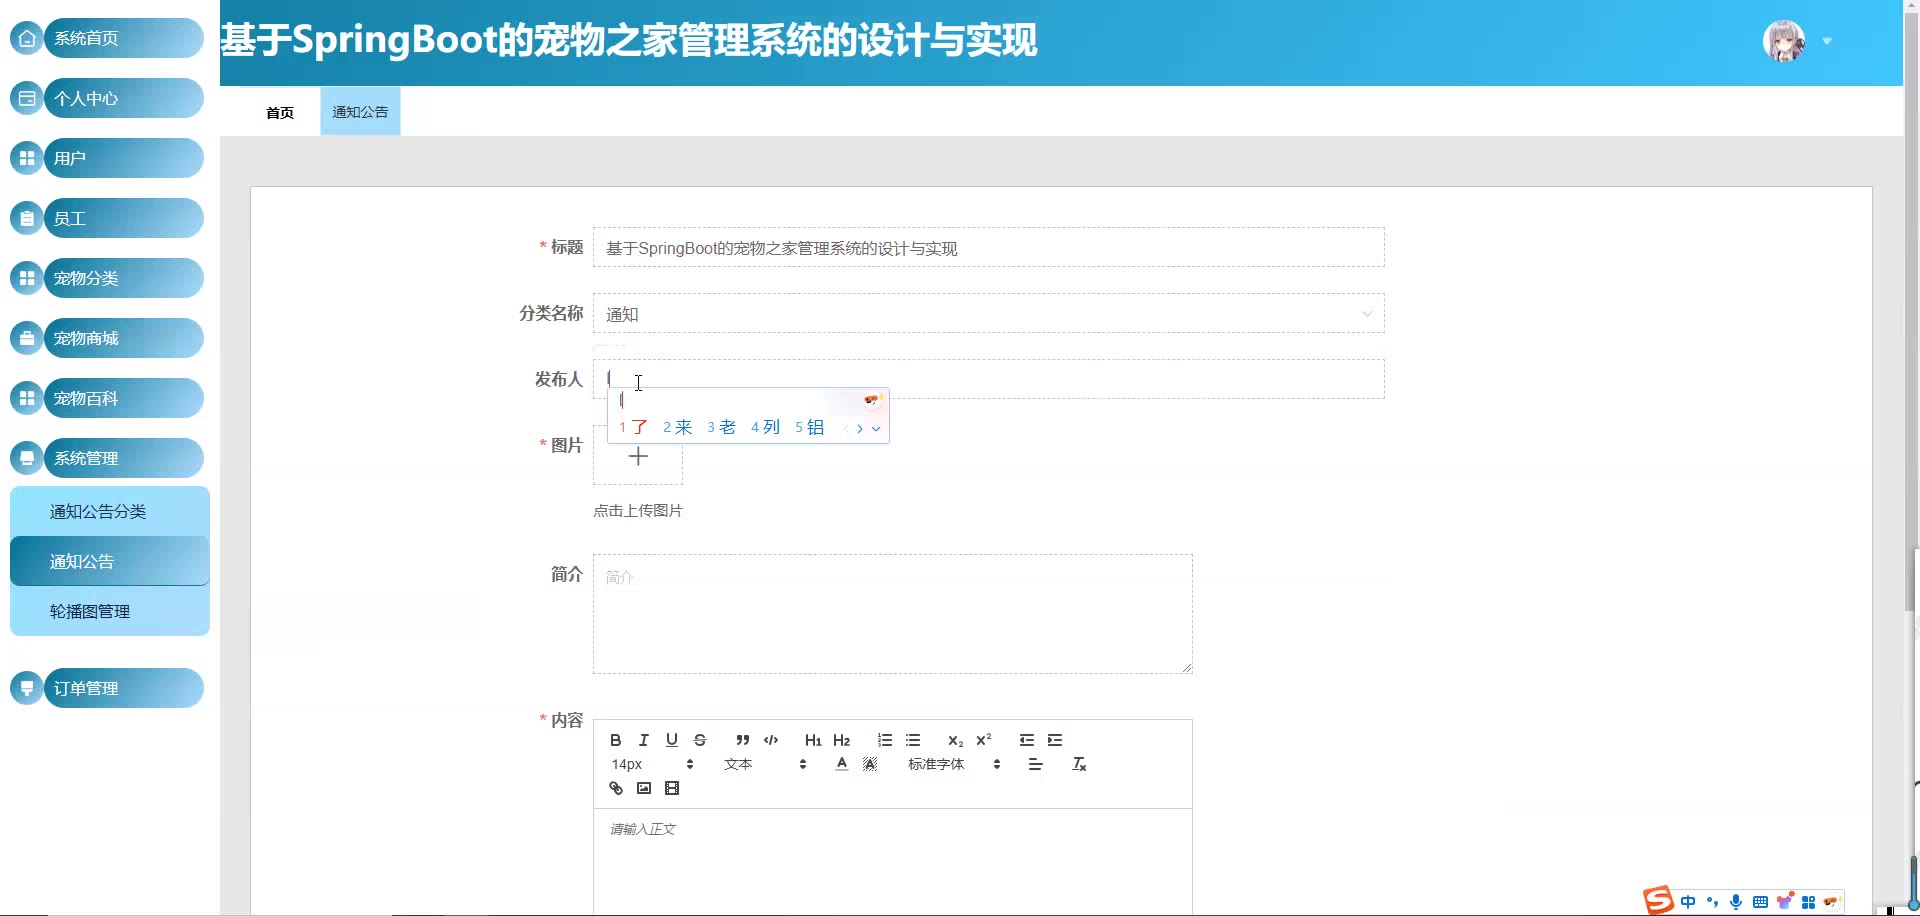Screen dimensions: 1920x916
Task: Choose IME candidate 1 了
Action: coord(633,427)
